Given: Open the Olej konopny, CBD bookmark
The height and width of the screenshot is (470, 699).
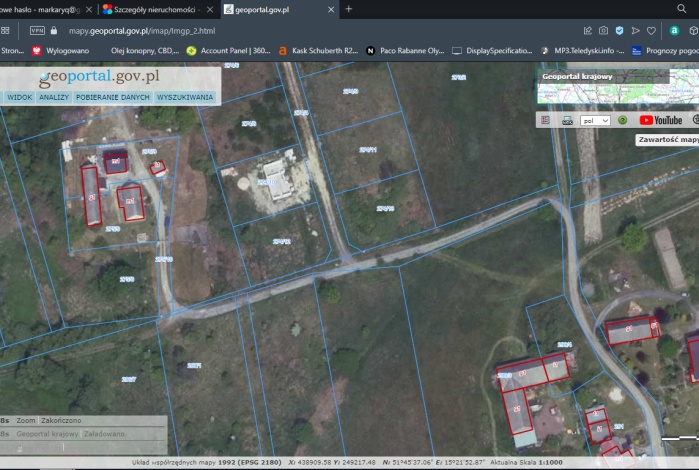Looking at the screenshot, I should 145,51.
